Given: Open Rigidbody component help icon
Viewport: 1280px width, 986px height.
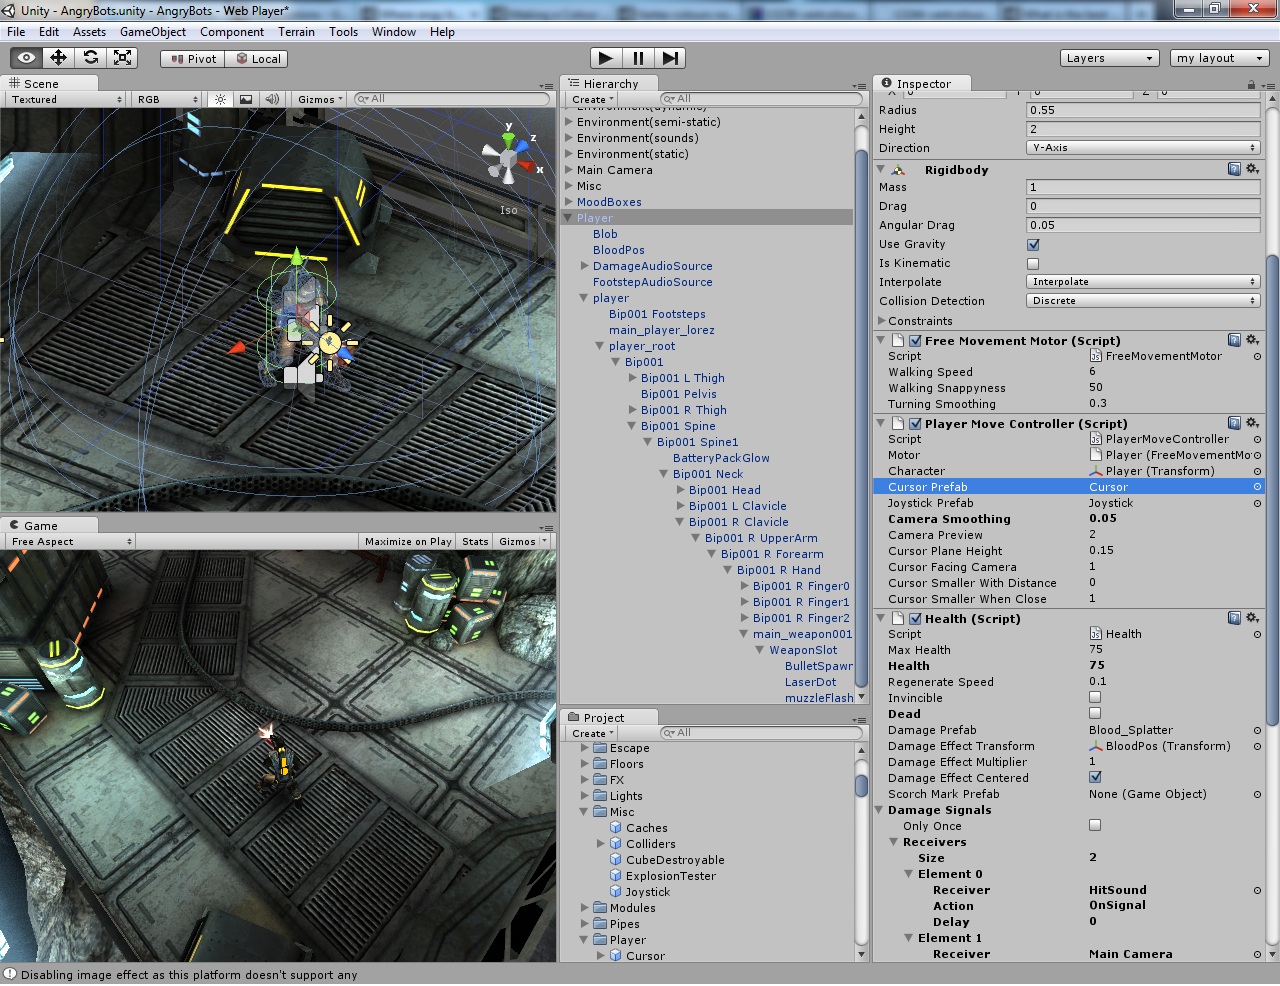Looking at the screenshot, I should (x=1234, y=170).
